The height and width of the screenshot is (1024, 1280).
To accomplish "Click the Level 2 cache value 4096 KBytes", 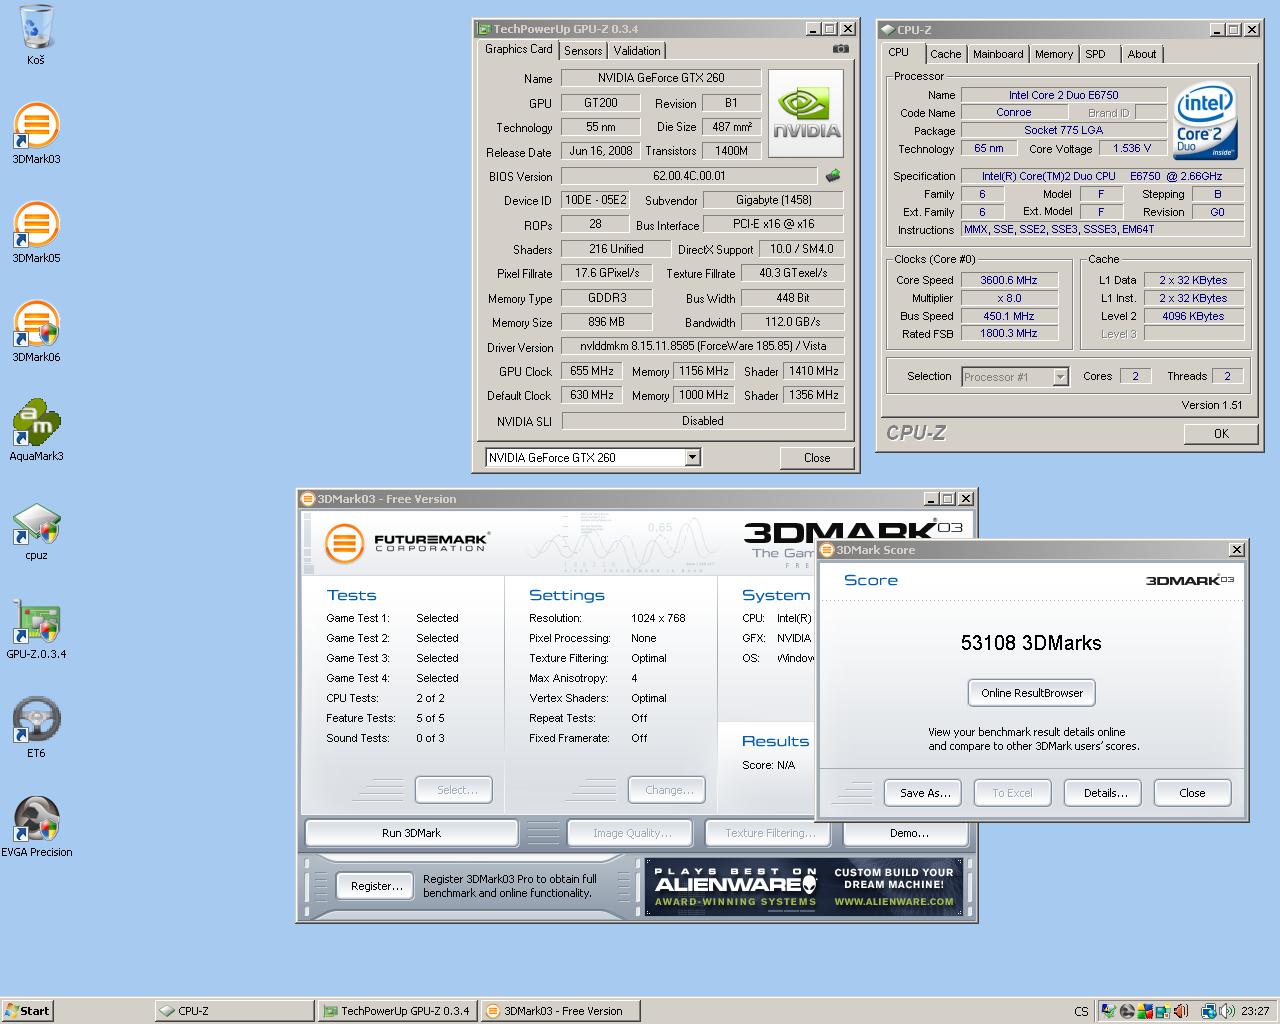I will pos(1193,316).
